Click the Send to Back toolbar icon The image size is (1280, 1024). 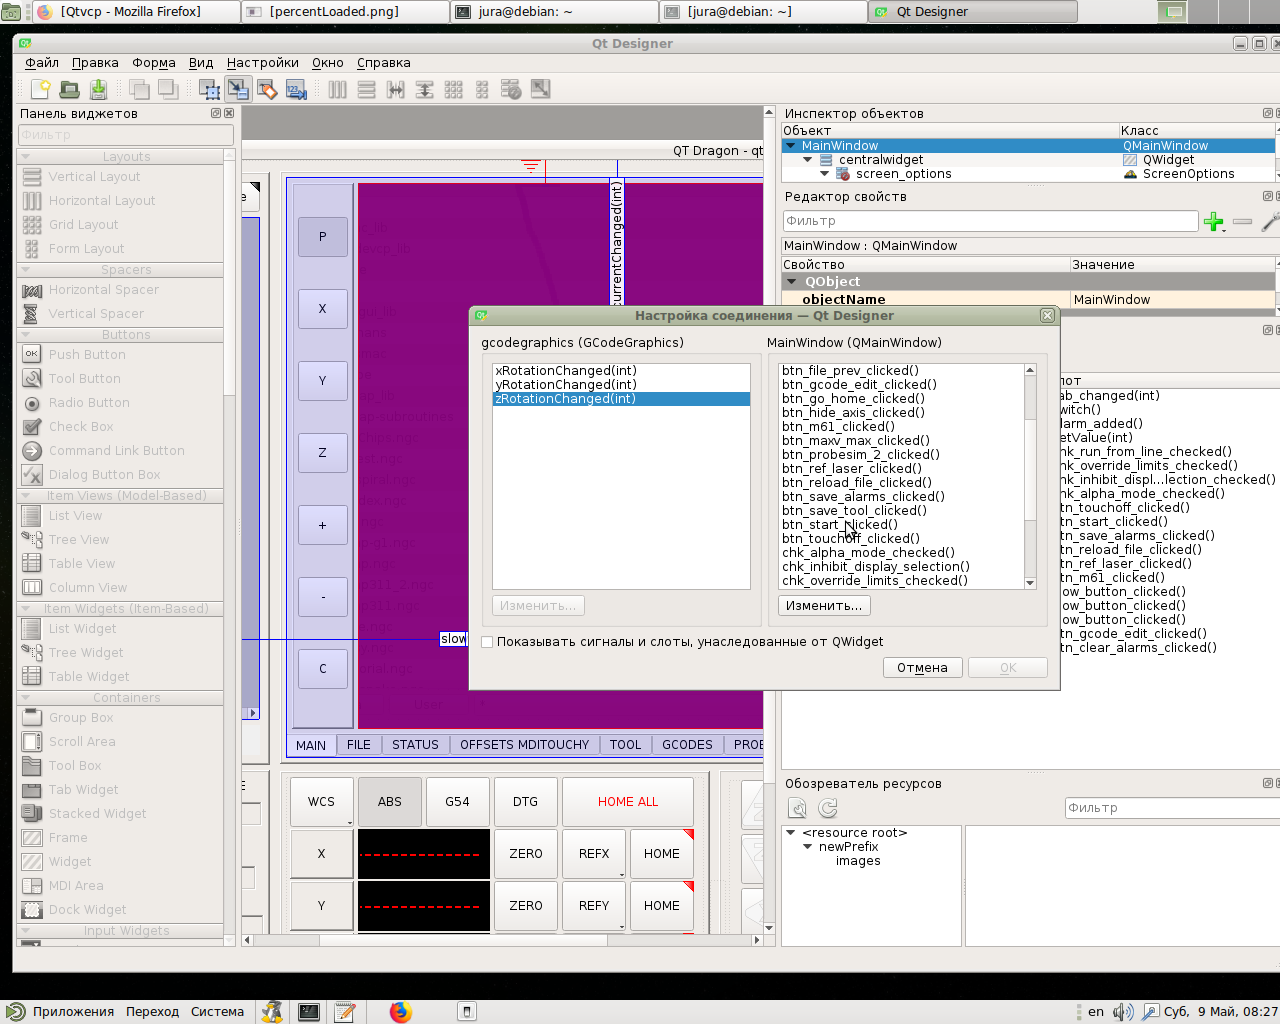pyautogui.click(x=139, y=89)
